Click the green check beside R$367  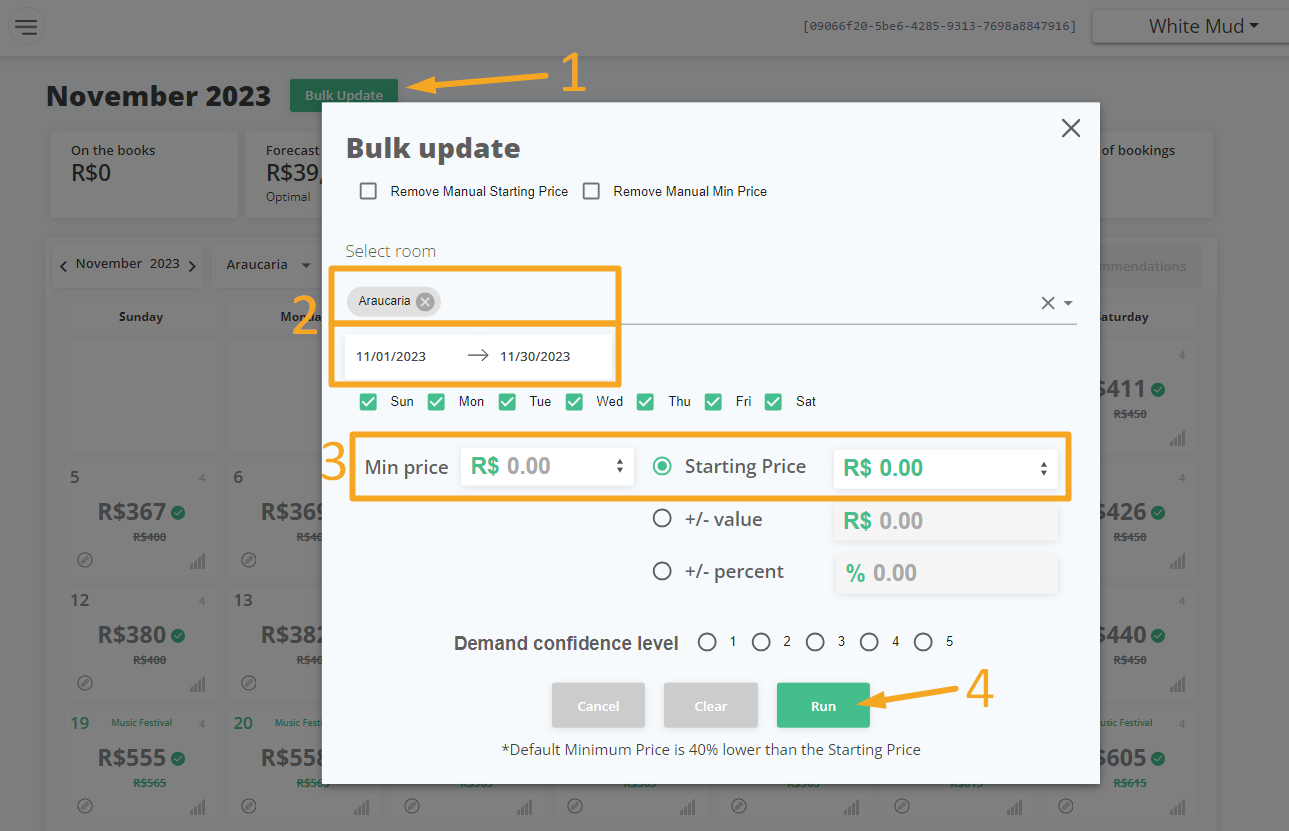tap(178, 513)
